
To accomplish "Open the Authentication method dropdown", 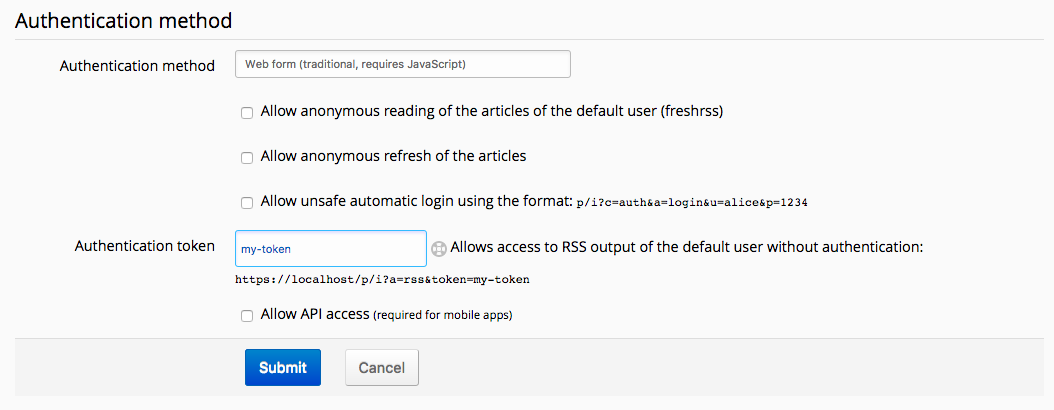I will [402, 65].
